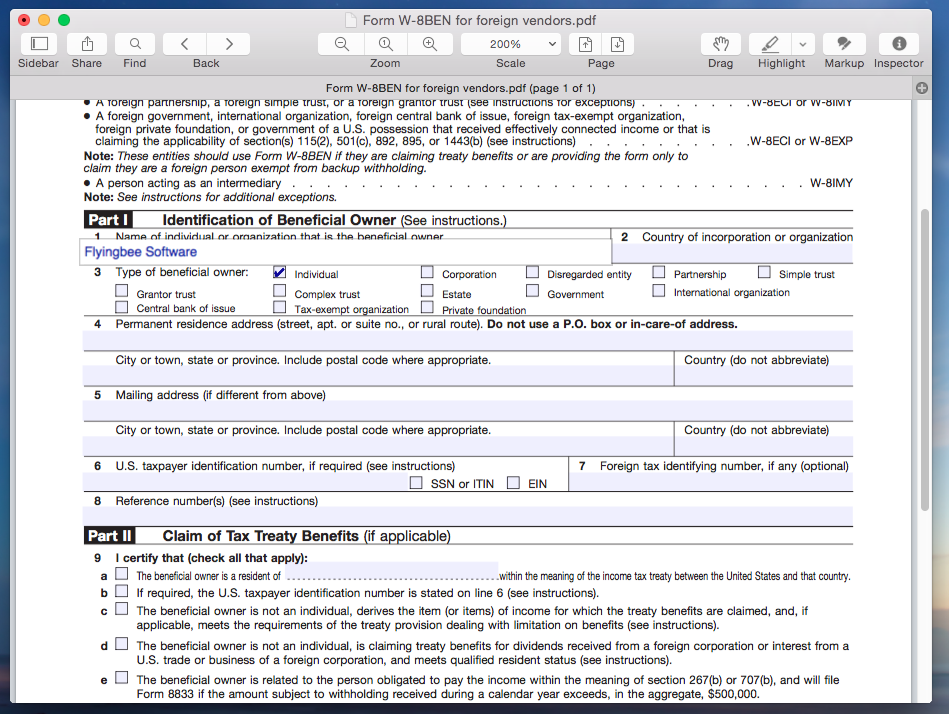
Task: Click the resident-of country field in 9a
Action: [x=392, y=571]
